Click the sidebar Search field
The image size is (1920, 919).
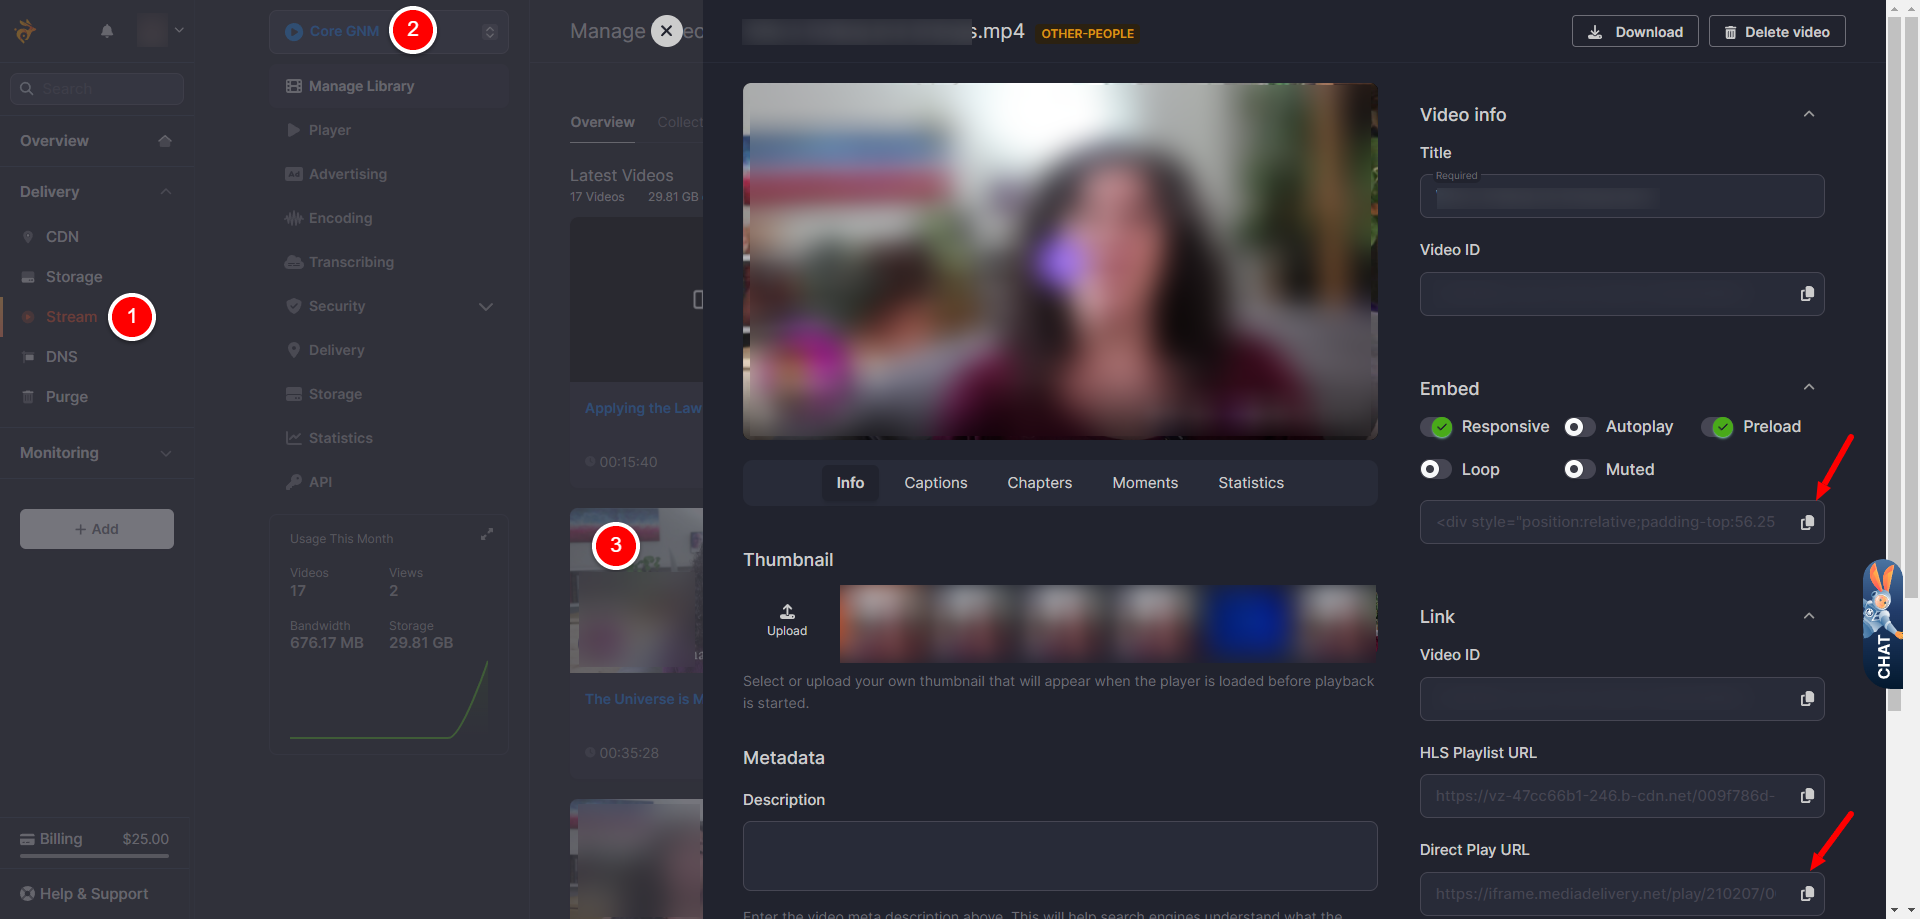coord(97,89)
